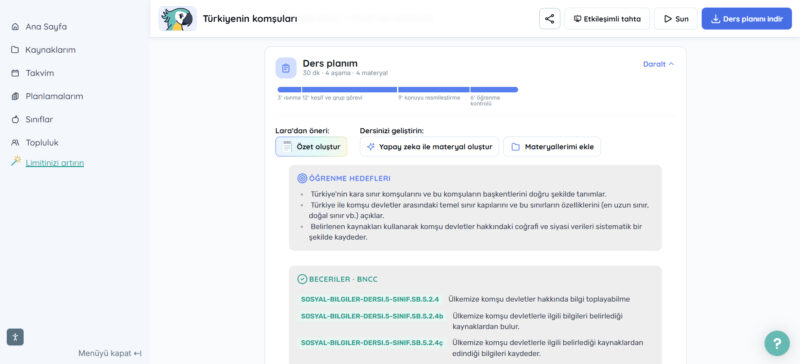Click the target icon of Öğrenme Hedefleri
Image resolution: width=800 pixels, height=364 pixels.
point(302,178)
